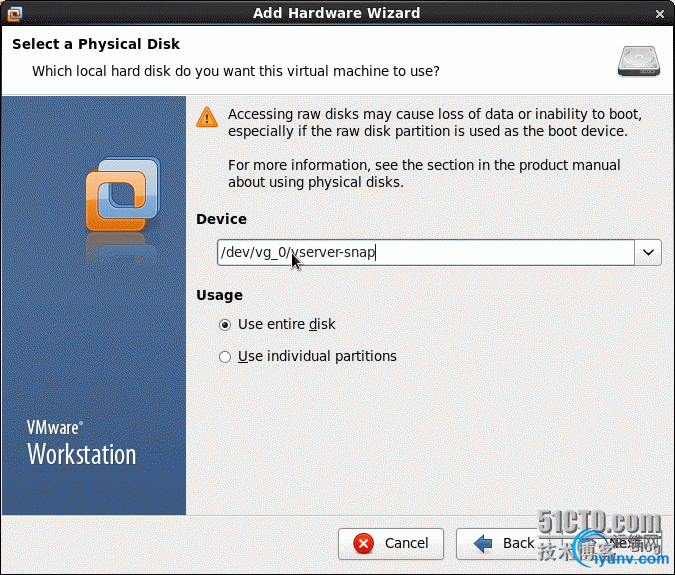
Task: Click into the Device path text field
Action: 425,253
